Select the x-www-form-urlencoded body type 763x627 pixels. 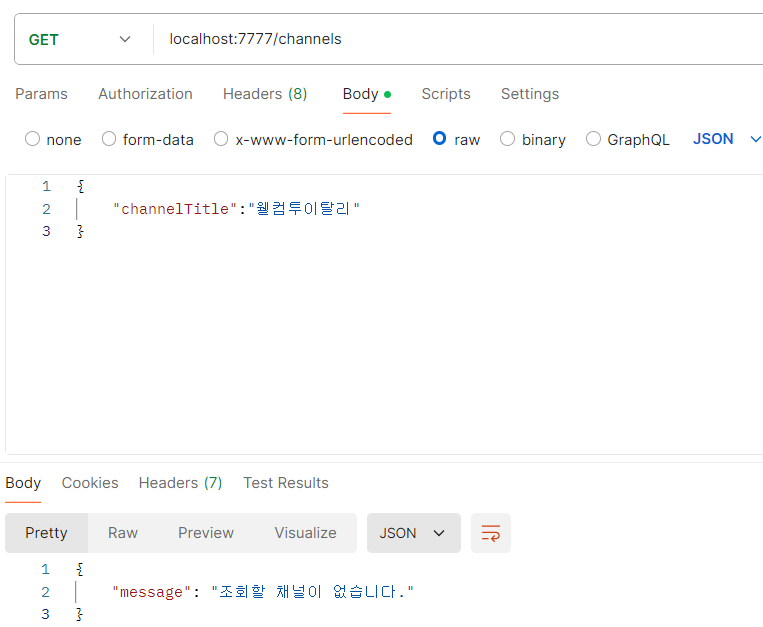pos(313,140)
